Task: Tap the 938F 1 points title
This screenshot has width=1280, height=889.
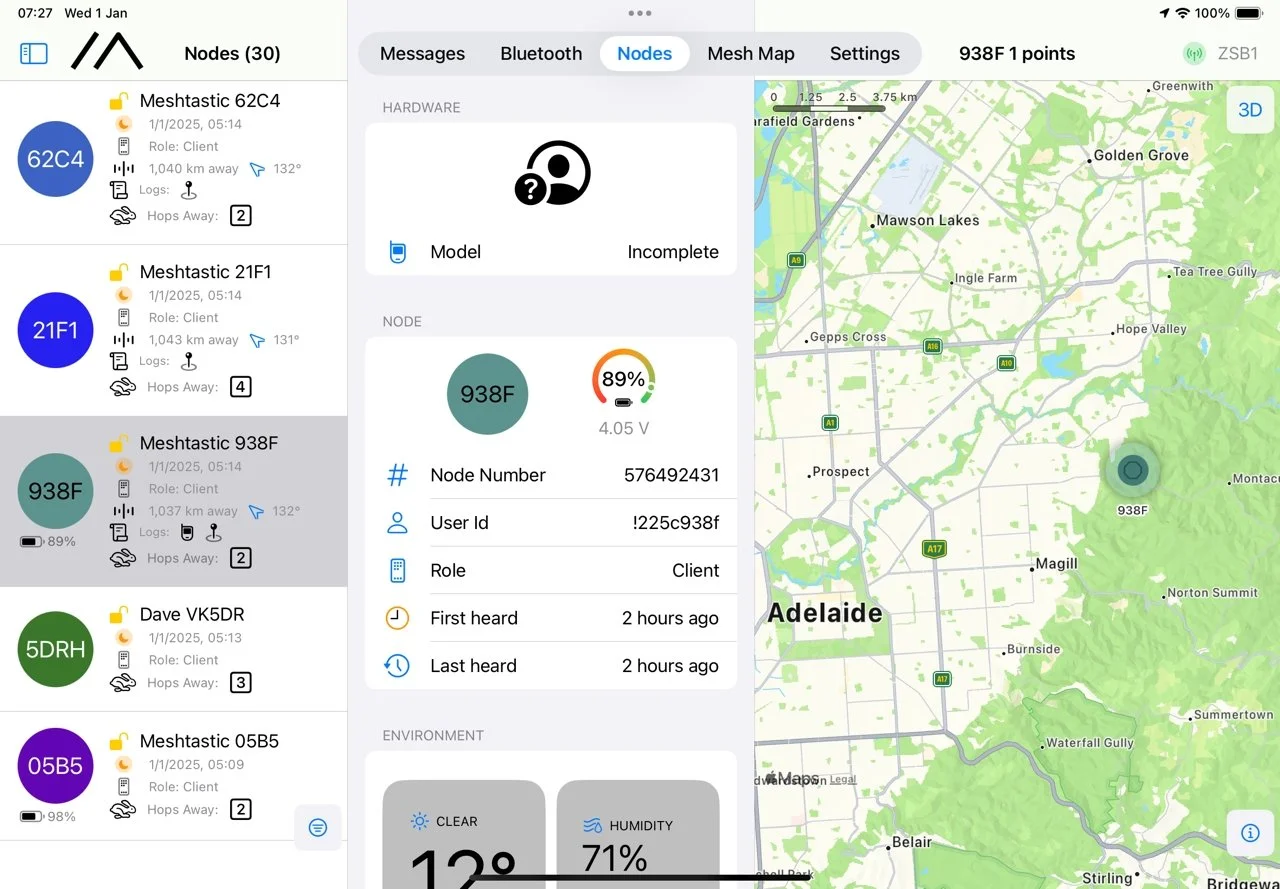Action: tap(1017, 54)
